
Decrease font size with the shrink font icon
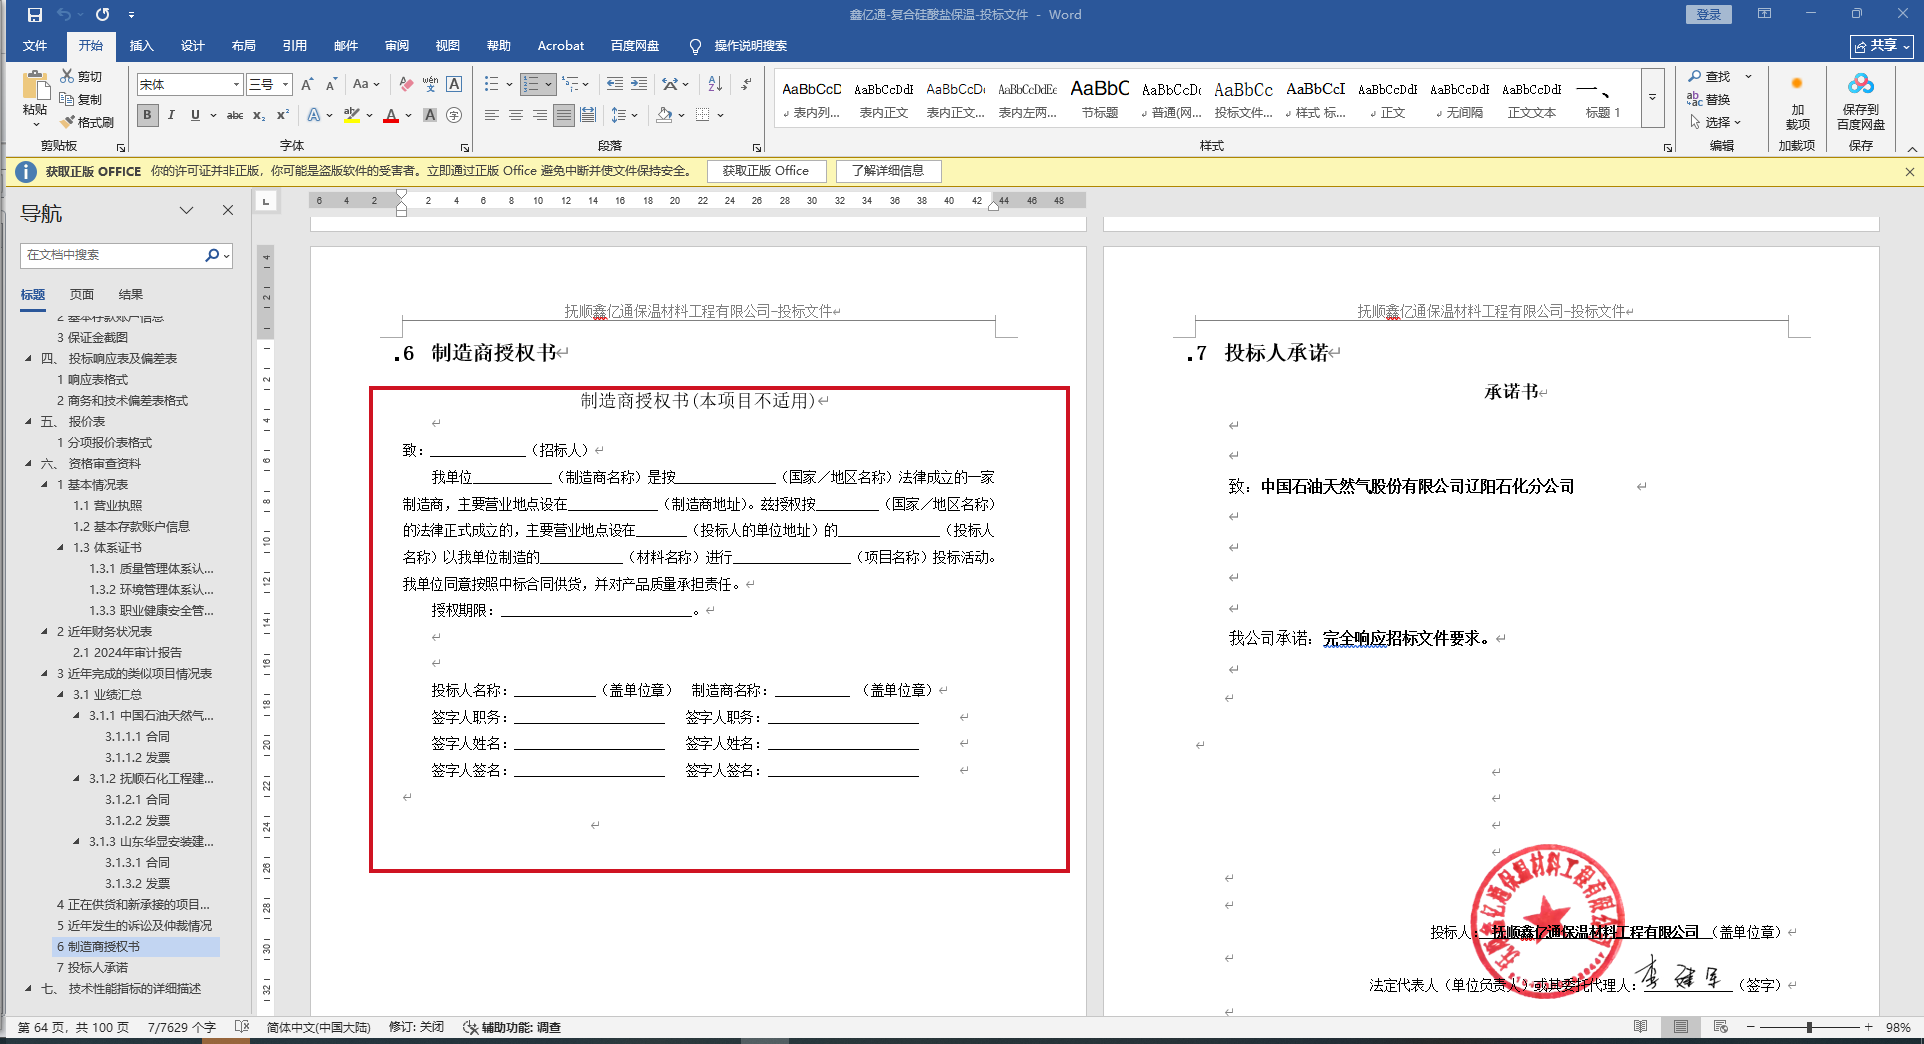[x=331, y=85]
